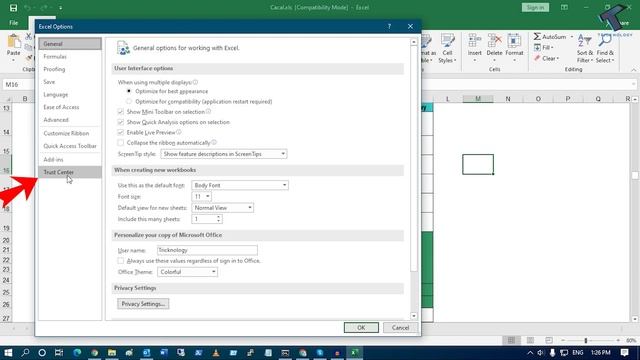Switch to Page Break Preview in status bar

click(549, 340)
